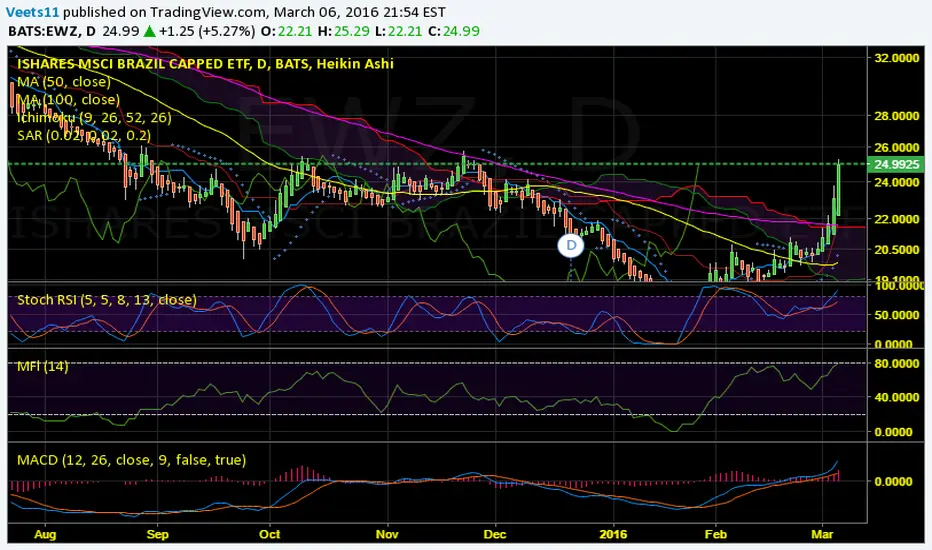Click the green up-arrow change indicator

pyautogui.click(x=150, y=32)
